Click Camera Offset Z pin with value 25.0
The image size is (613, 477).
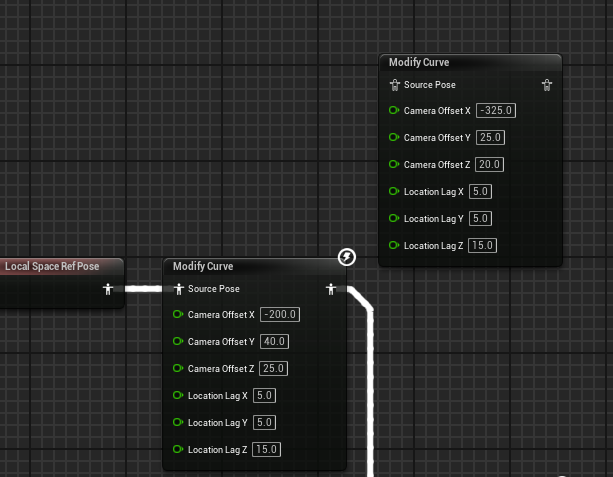point(178,368)
